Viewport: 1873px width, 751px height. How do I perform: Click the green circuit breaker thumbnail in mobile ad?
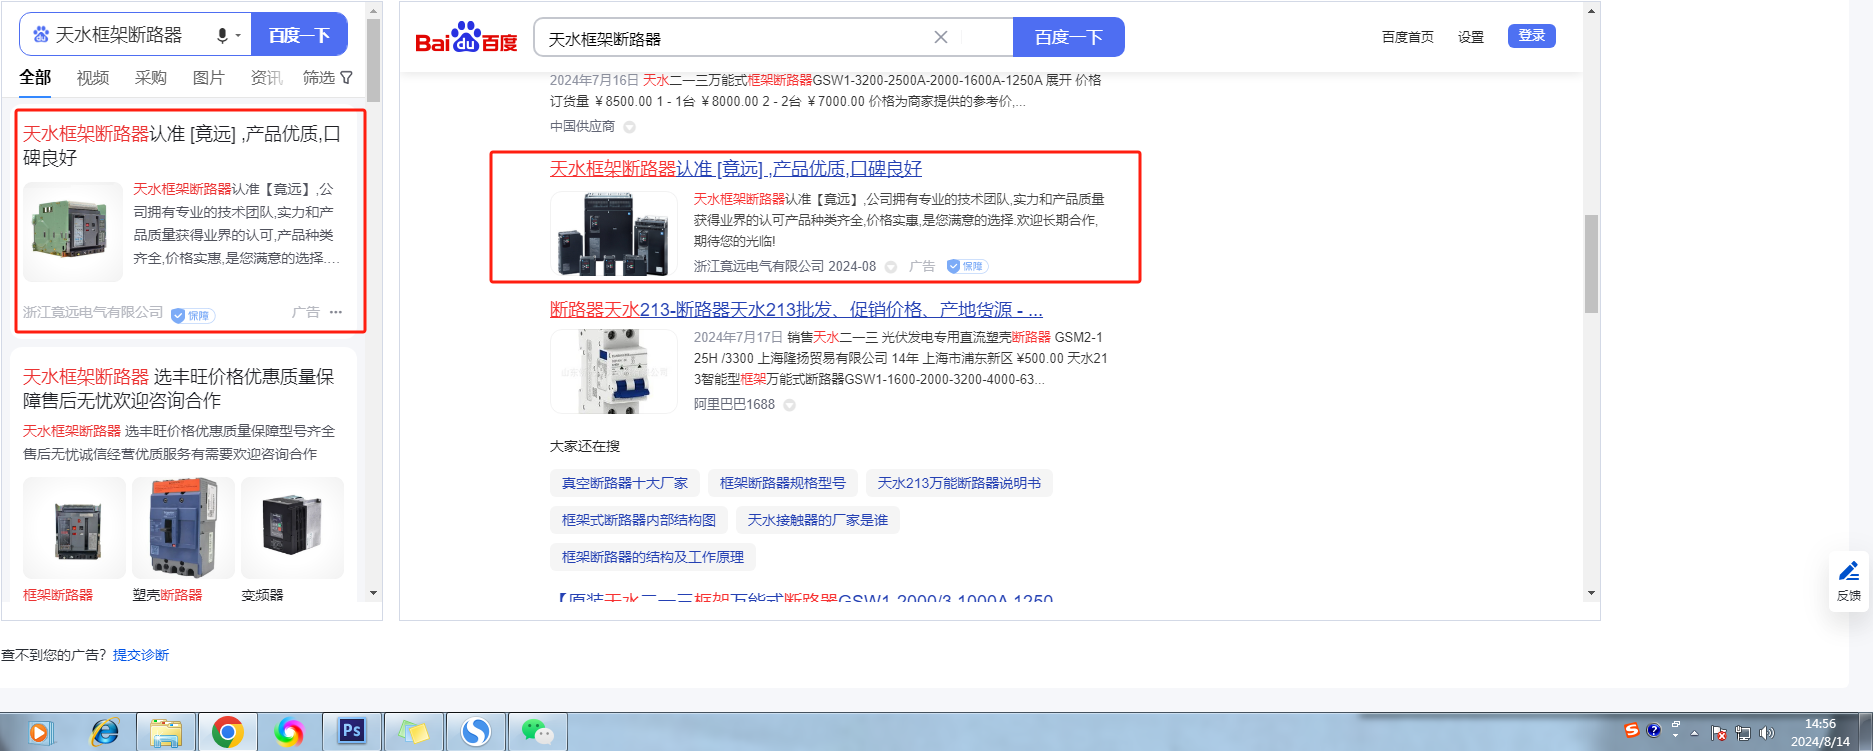tap(73, 232)
